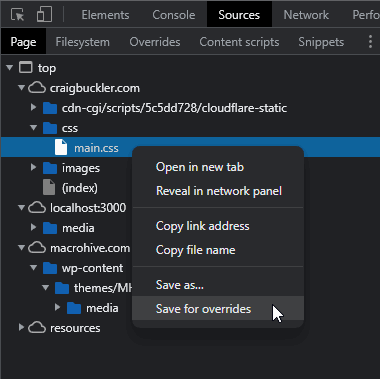Click the top frame window icon
380x379 pixels.
(x=26, y=68)
